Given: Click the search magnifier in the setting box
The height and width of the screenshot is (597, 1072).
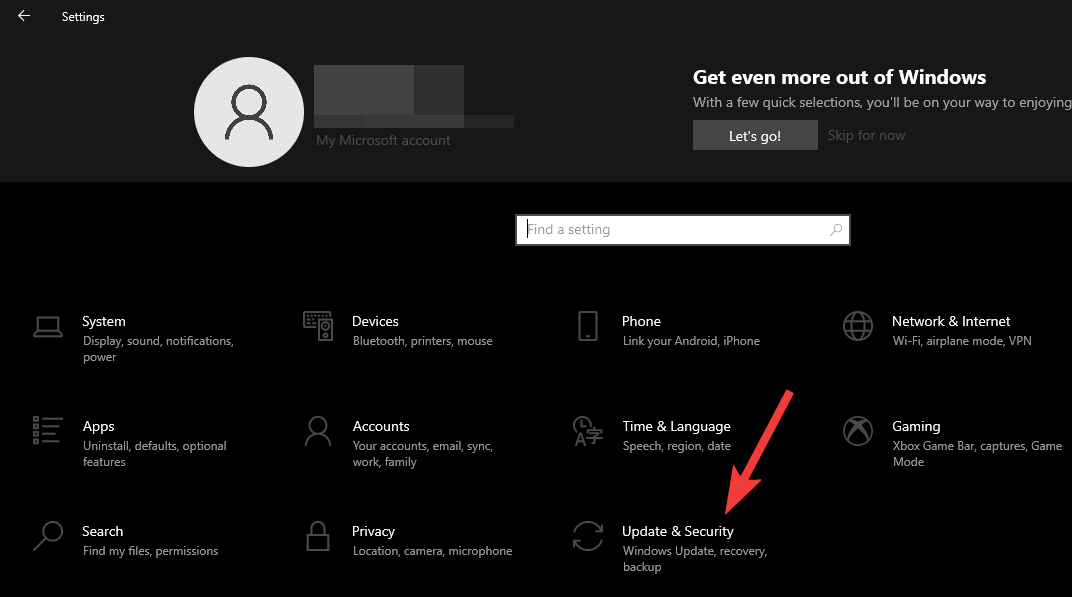Looking at the screenshot, I should [836, 229].
